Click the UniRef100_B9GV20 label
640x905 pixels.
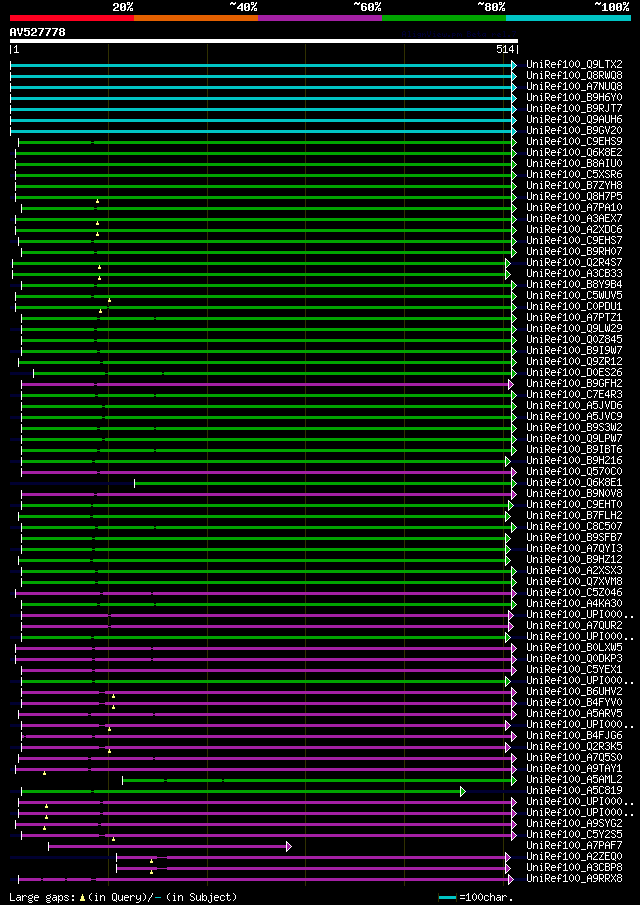[574, 130]
